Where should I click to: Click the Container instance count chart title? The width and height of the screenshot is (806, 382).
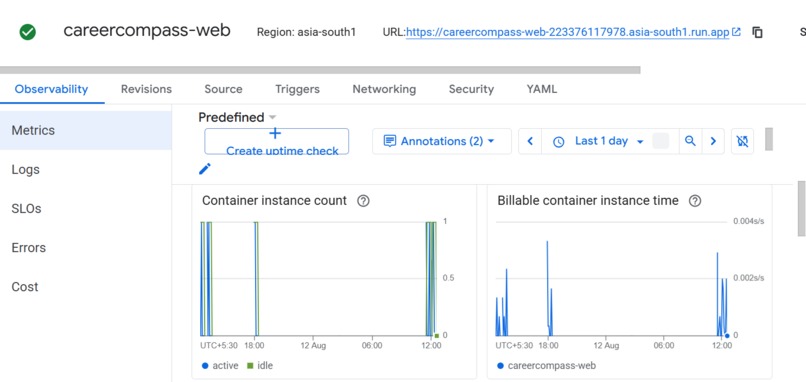pos(274,201)
